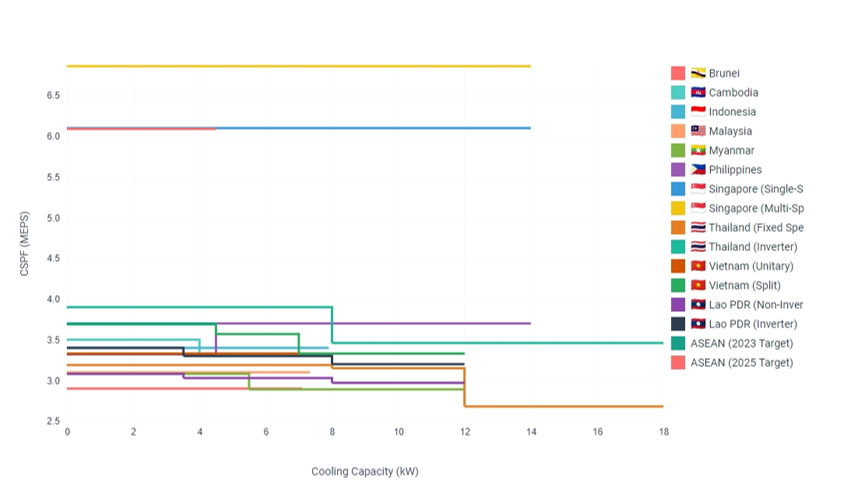Click the ASEAN (2023 Target) legend swatch
The height and width of the screenshot is (492, 856).
[x=678, y=343]
